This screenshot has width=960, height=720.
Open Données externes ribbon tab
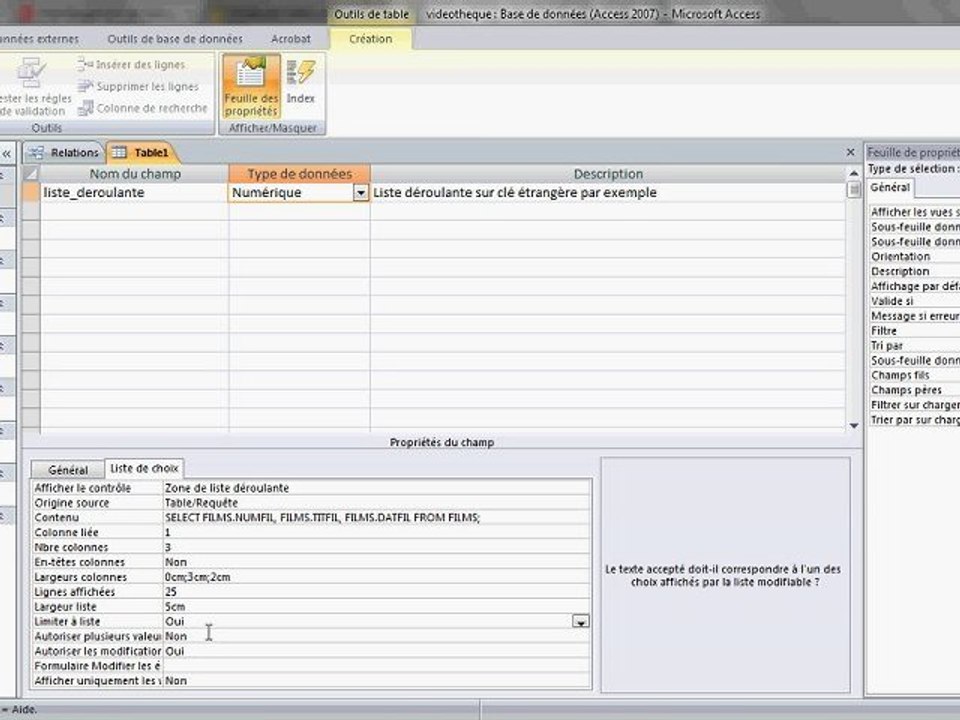pyautogui.click(x=40, y=39)
